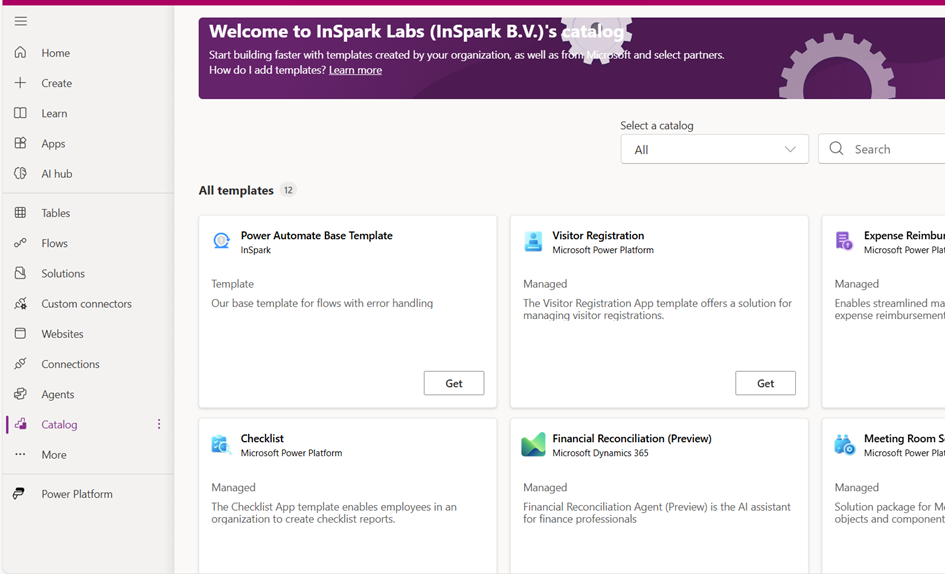
Task: Click the All templates count badge
Action: [289, 190]
